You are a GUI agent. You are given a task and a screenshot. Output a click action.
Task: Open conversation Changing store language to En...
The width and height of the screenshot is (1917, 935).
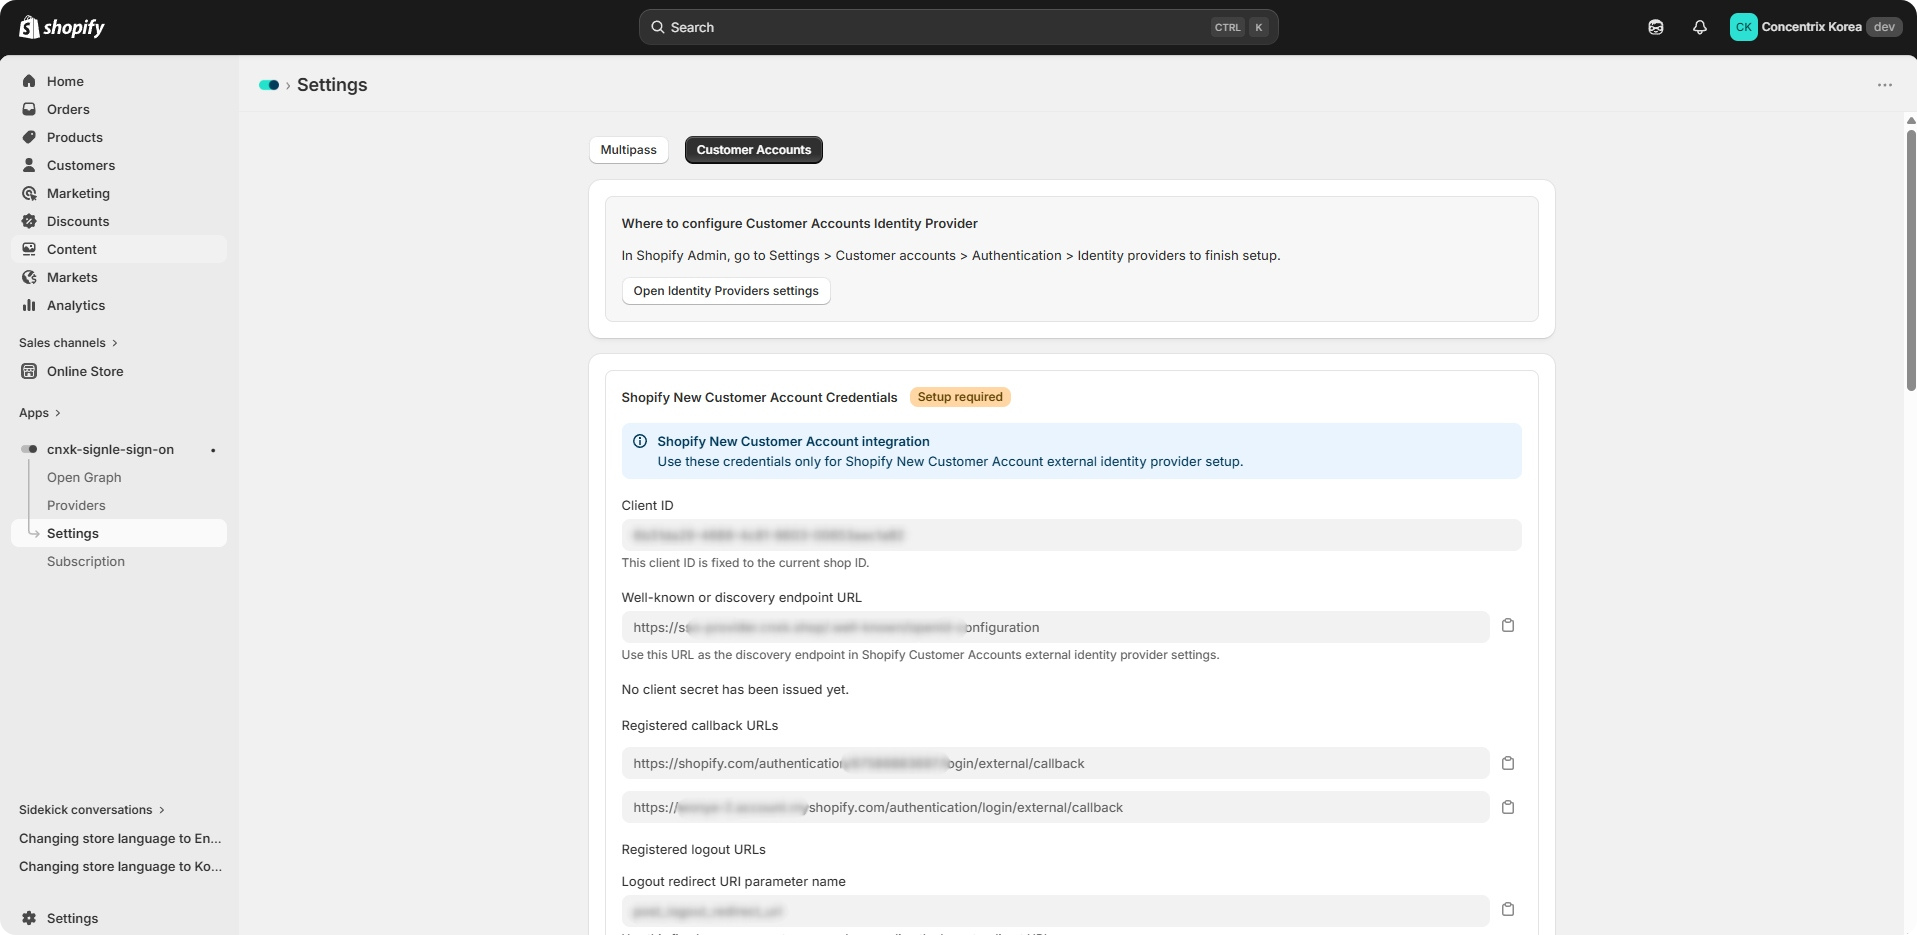pyautogui.click(x=120, y=838)
